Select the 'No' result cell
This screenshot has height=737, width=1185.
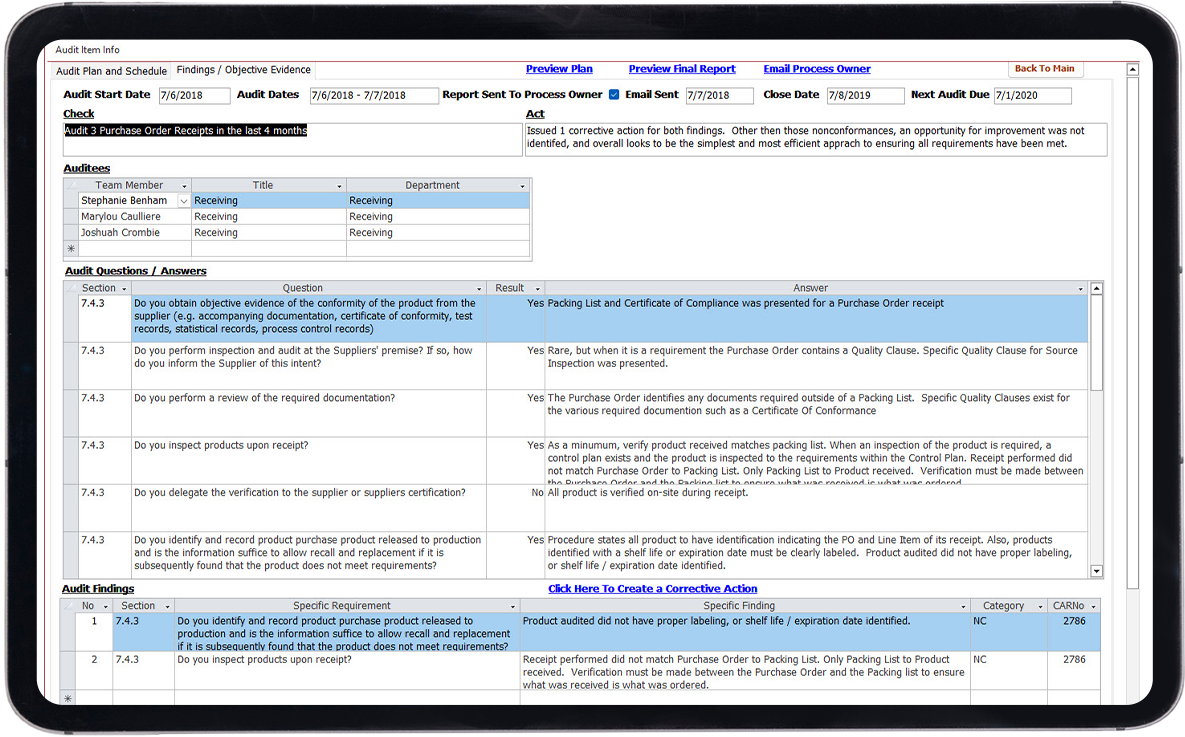(515, 507)
